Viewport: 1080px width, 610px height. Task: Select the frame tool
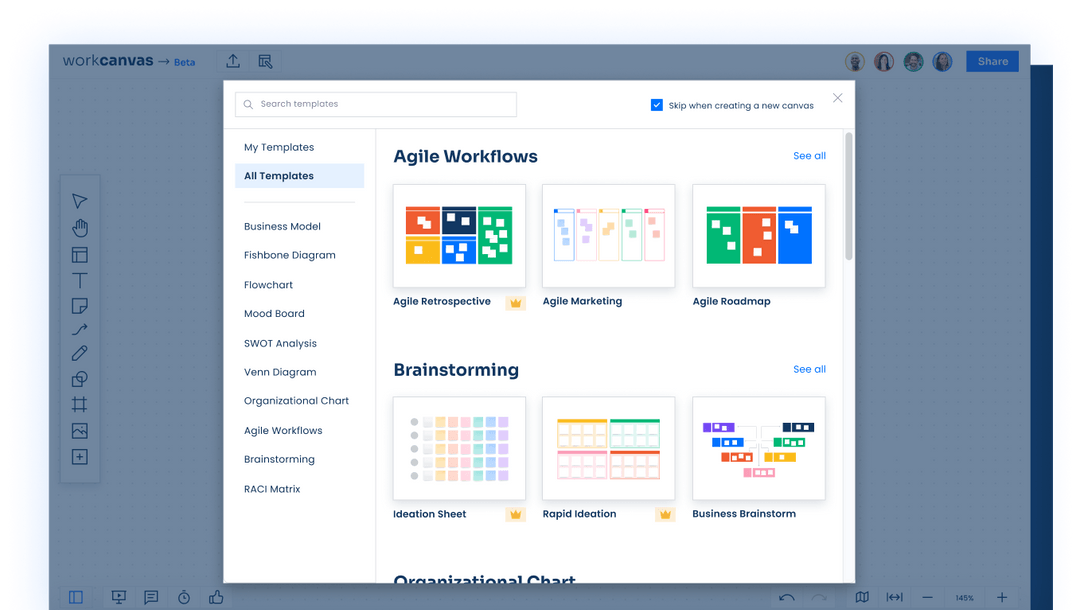(x=80, y=404)
